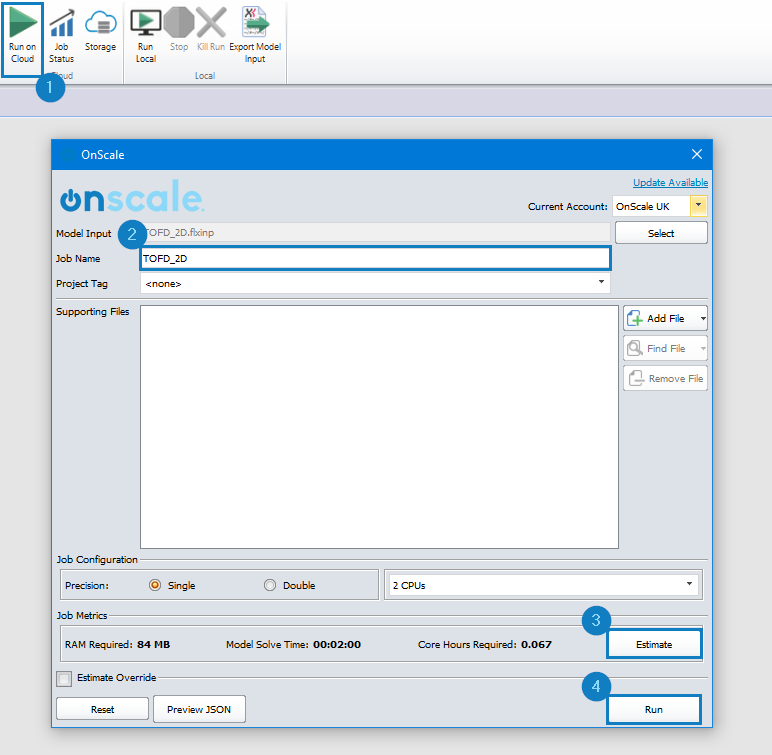The height and width of the screenshot is (755, 772).
Task: Select Single precision radio button
Action: point(155,585)
